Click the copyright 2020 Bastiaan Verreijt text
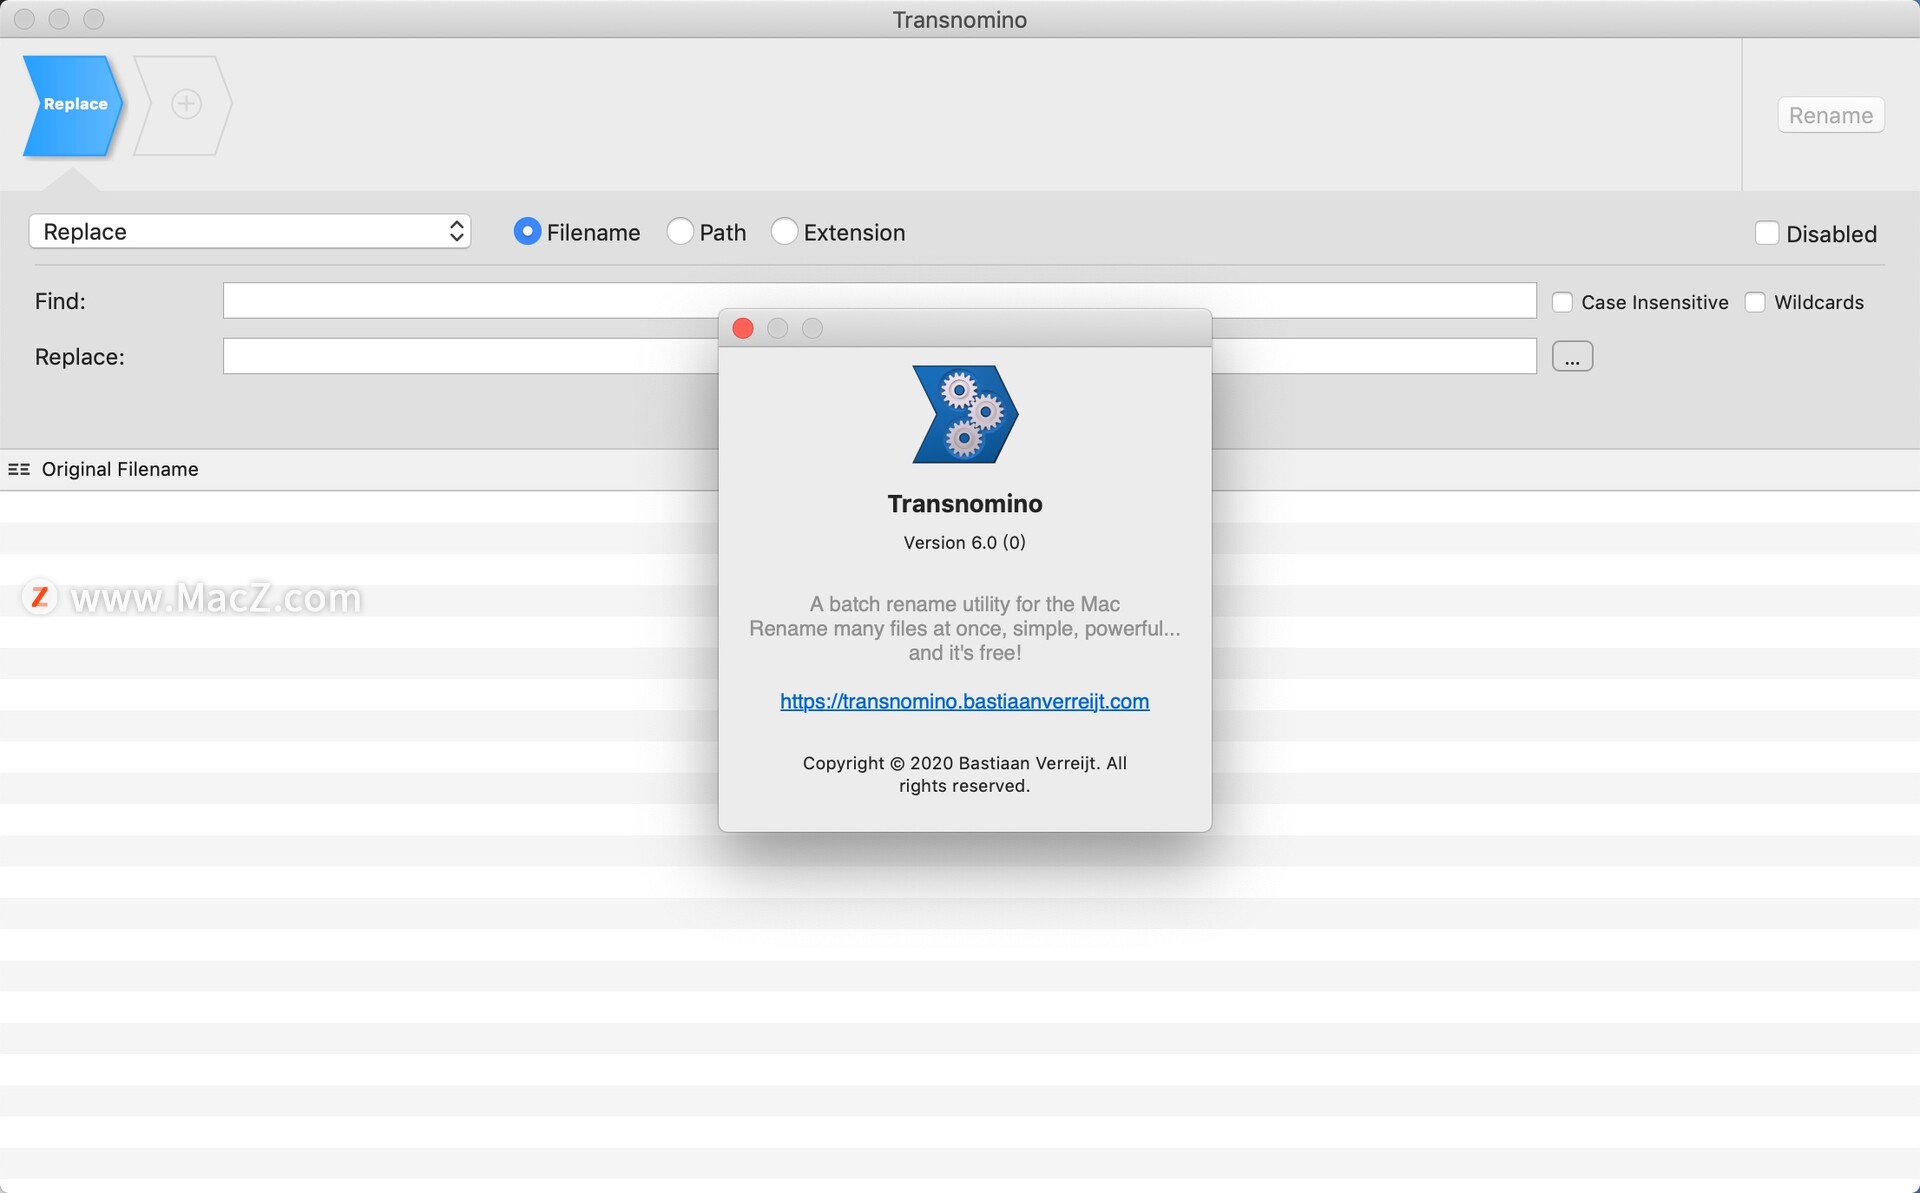This screenshot has height=1193, width=1920. pyautogui.click(x=964, y=774)
